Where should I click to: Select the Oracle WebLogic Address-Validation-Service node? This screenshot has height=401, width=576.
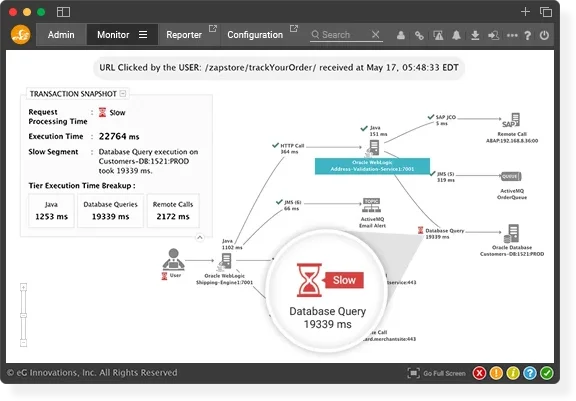(x=372, y=166)
